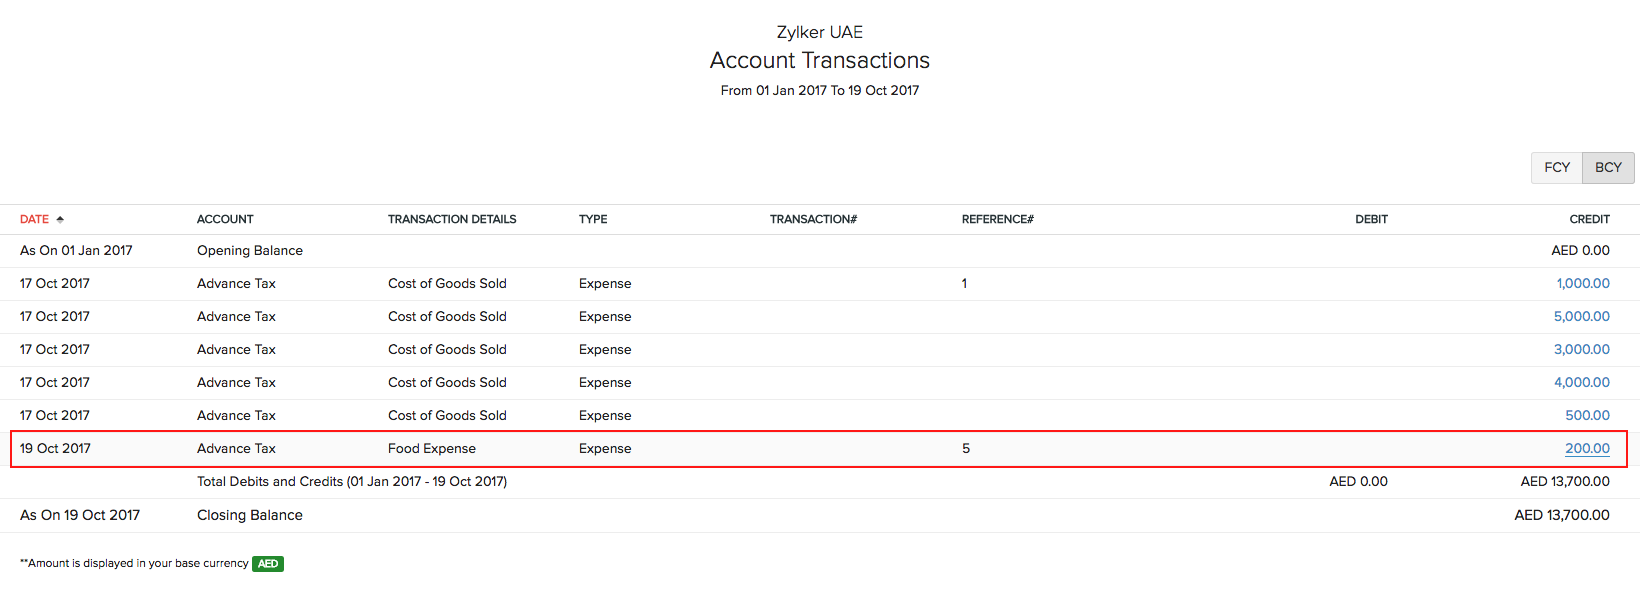Click the Closing Balance row
The image size is (1640, 591).
pos(249,514)
